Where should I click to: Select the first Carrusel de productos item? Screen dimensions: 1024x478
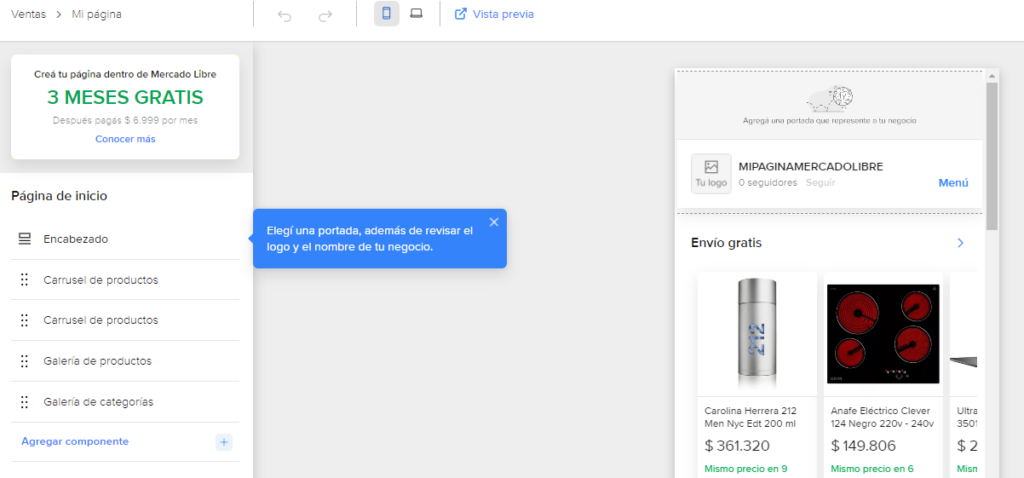coord(125,279)
